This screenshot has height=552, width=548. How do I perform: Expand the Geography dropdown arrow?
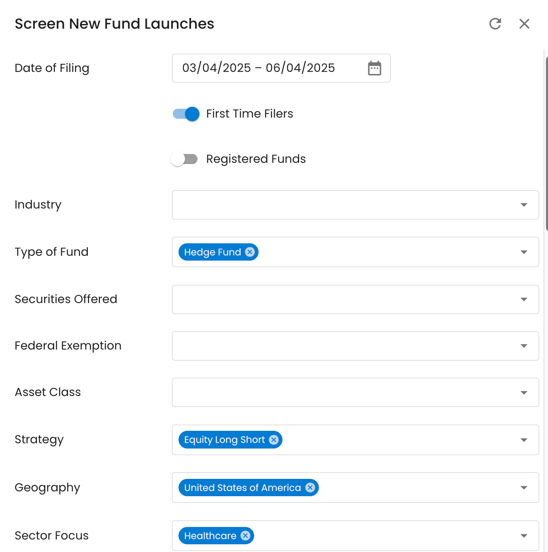(524, 488)
